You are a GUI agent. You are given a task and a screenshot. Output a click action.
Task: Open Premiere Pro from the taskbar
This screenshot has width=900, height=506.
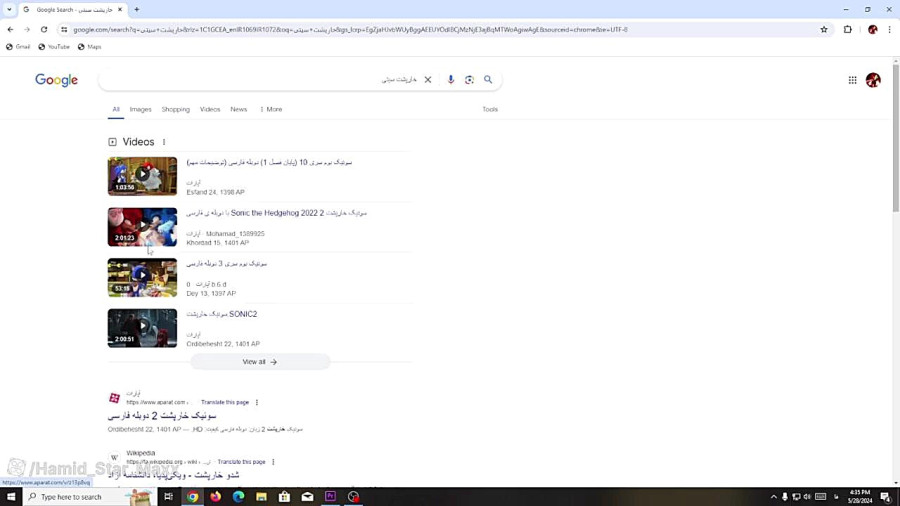point(330,497)
